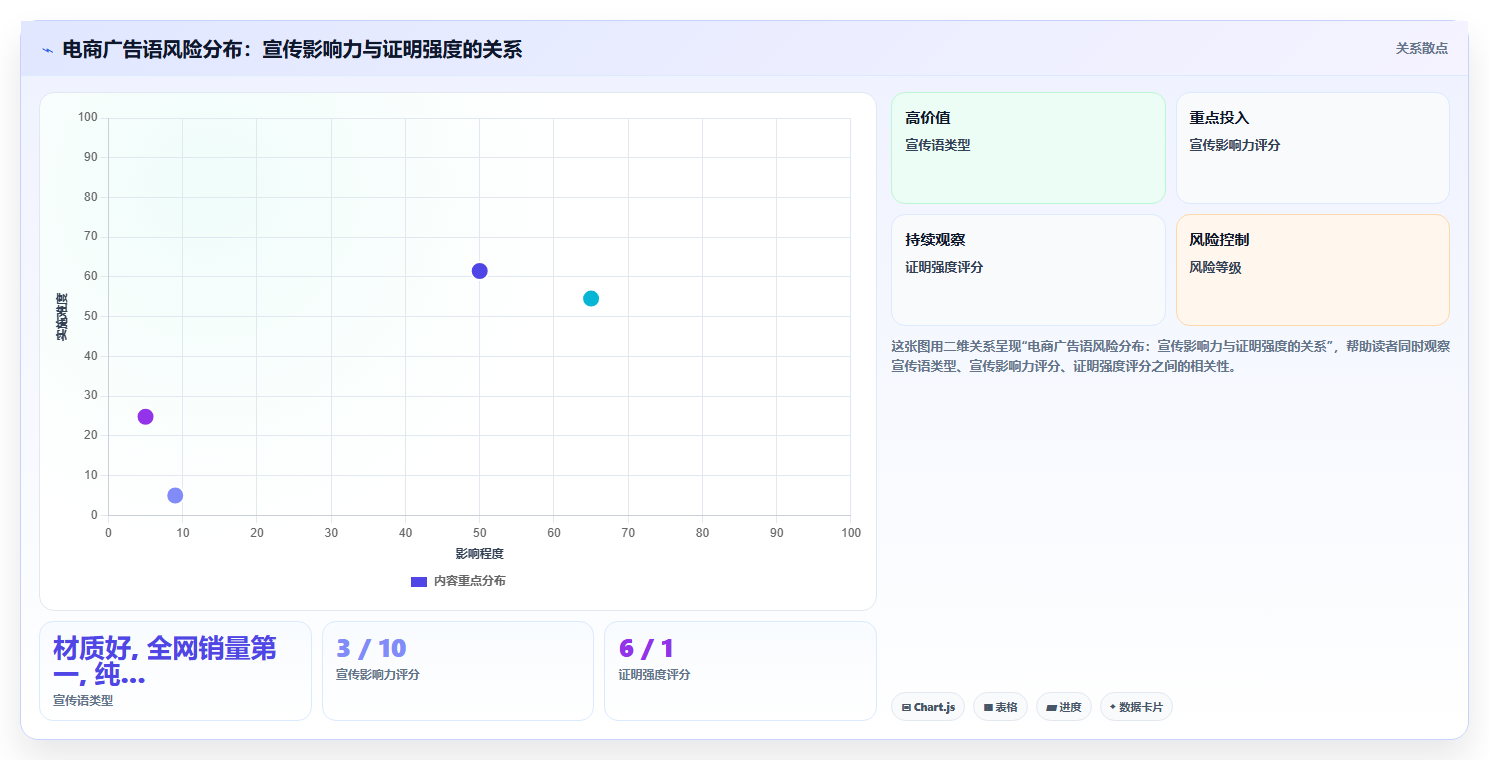
Task: Select the cyan scatter point near 65
Action: [591, 298]
